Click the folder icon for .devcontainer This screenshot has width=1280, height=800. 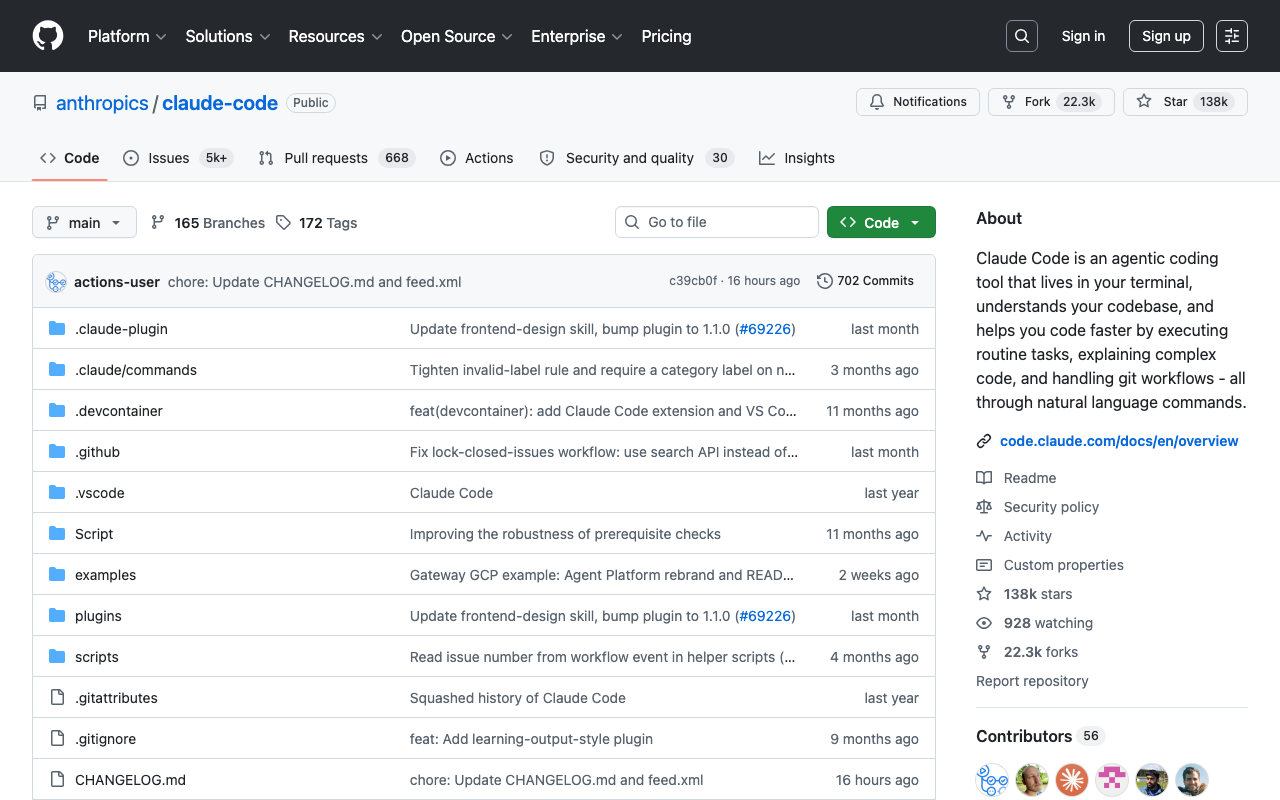click(x=57, y=411)
